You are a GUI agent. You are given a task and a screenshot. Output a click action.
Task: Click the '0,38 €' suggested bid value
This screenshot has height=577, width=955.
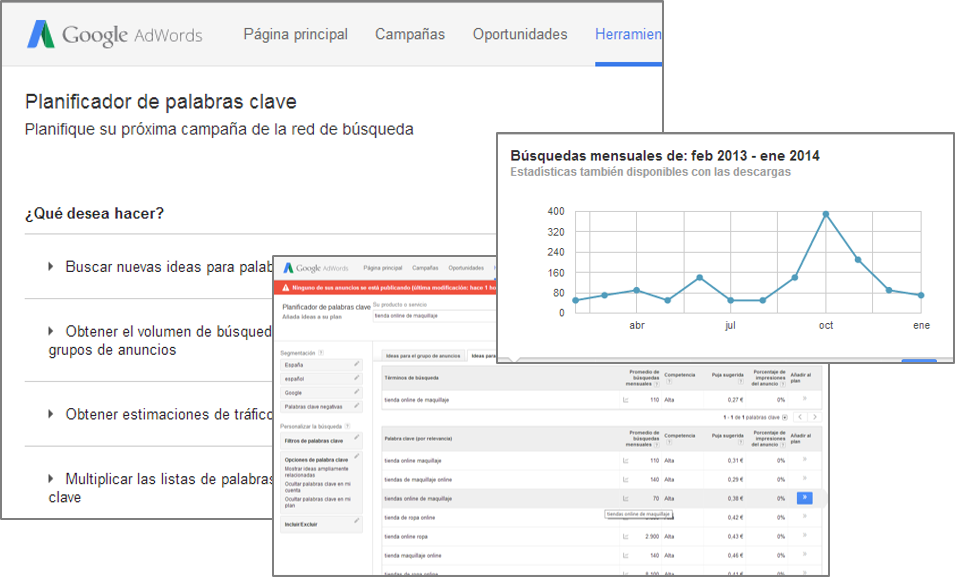click(735, 498)
